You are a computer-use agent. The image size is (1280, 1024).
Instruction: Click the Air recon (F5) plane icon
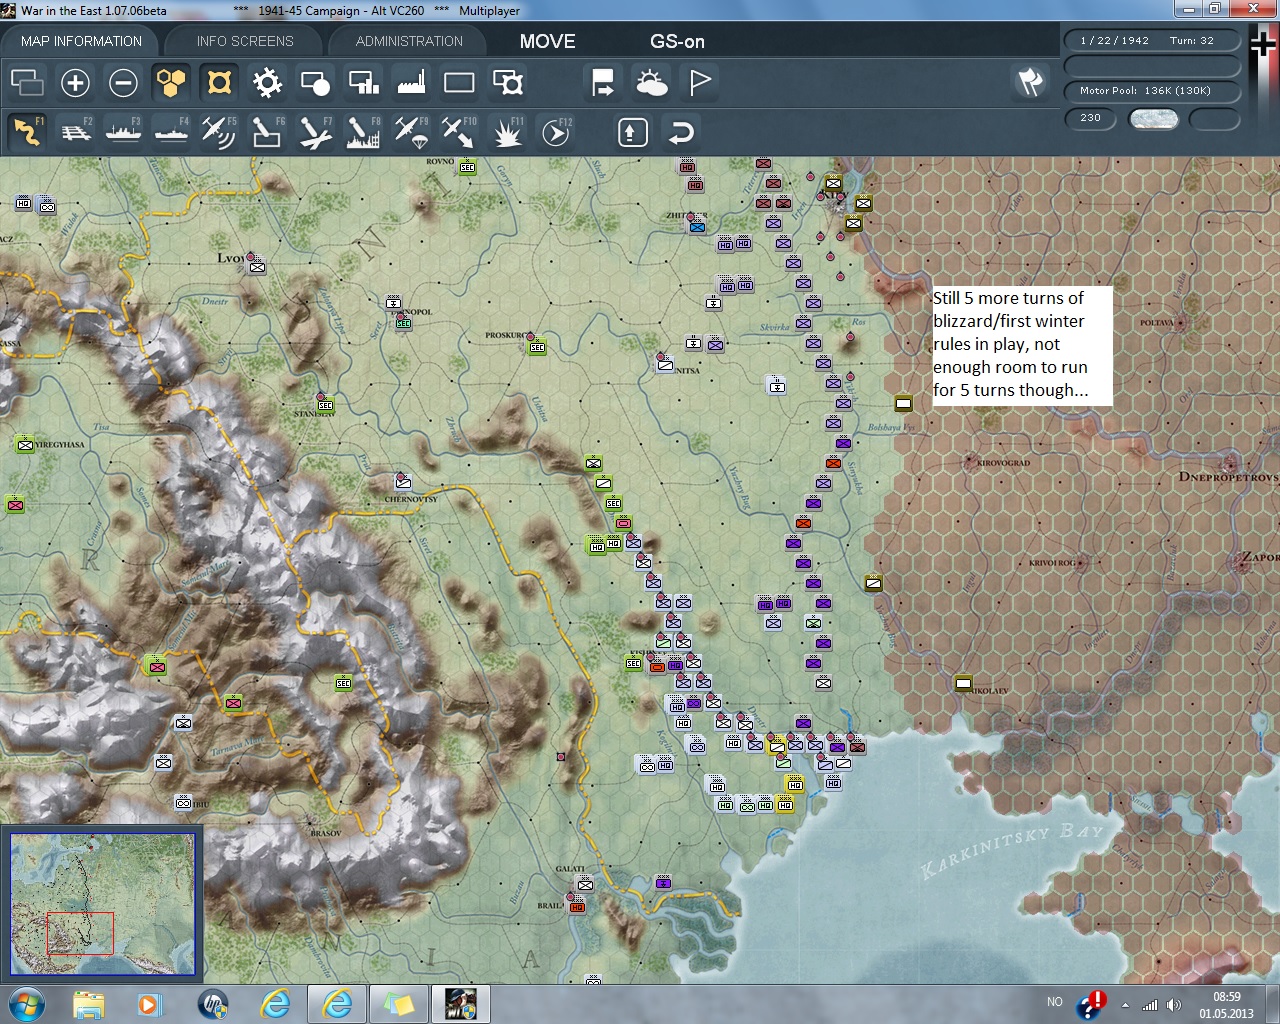218,132
